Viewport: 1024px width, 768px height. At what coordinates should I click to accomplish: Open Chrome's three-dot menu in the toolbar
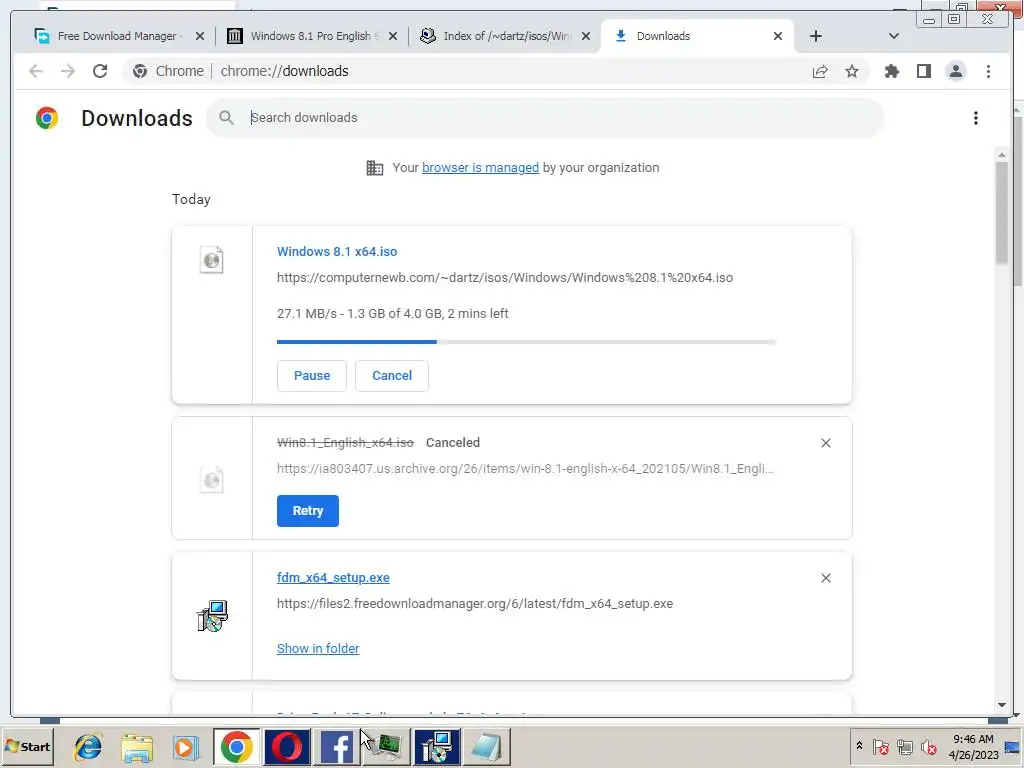click(x=988, y=71)
